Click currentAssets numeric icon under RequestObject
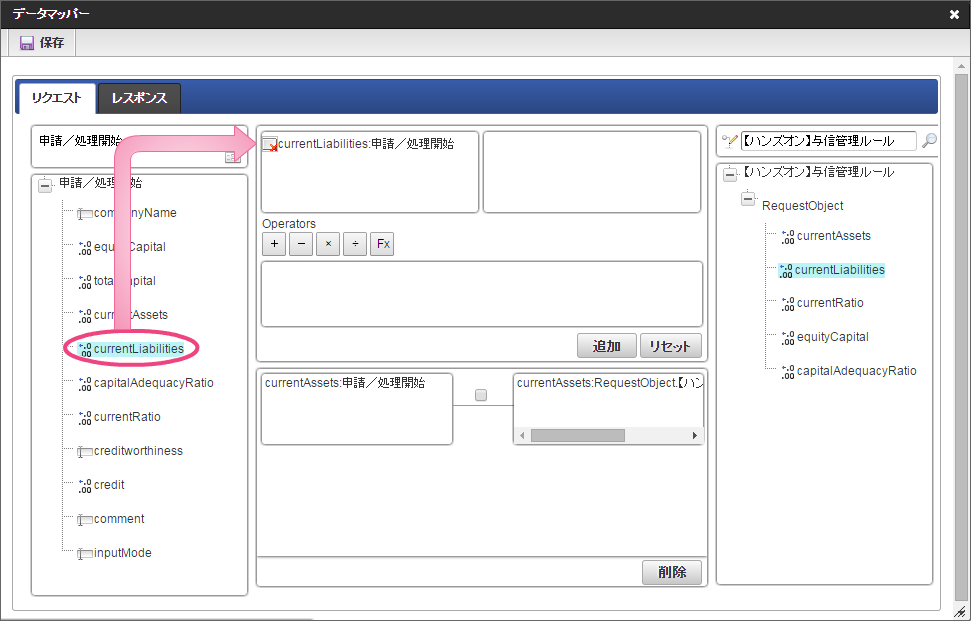This screenshot has height=621, width=971. (x=788, y=237)
